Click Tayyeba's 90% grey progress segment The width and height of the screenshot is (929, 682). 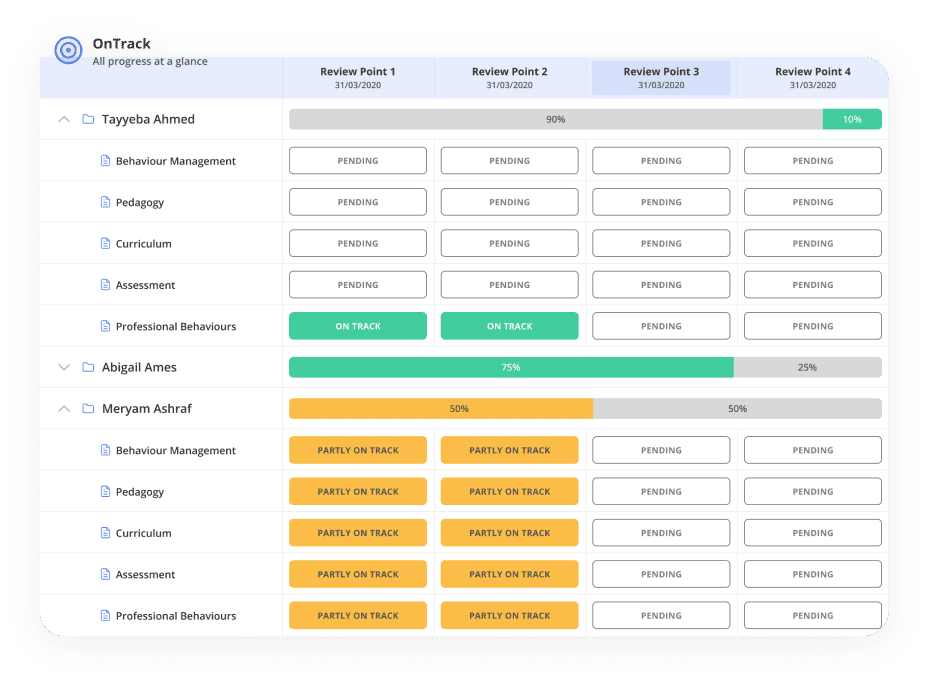point(556,119)
